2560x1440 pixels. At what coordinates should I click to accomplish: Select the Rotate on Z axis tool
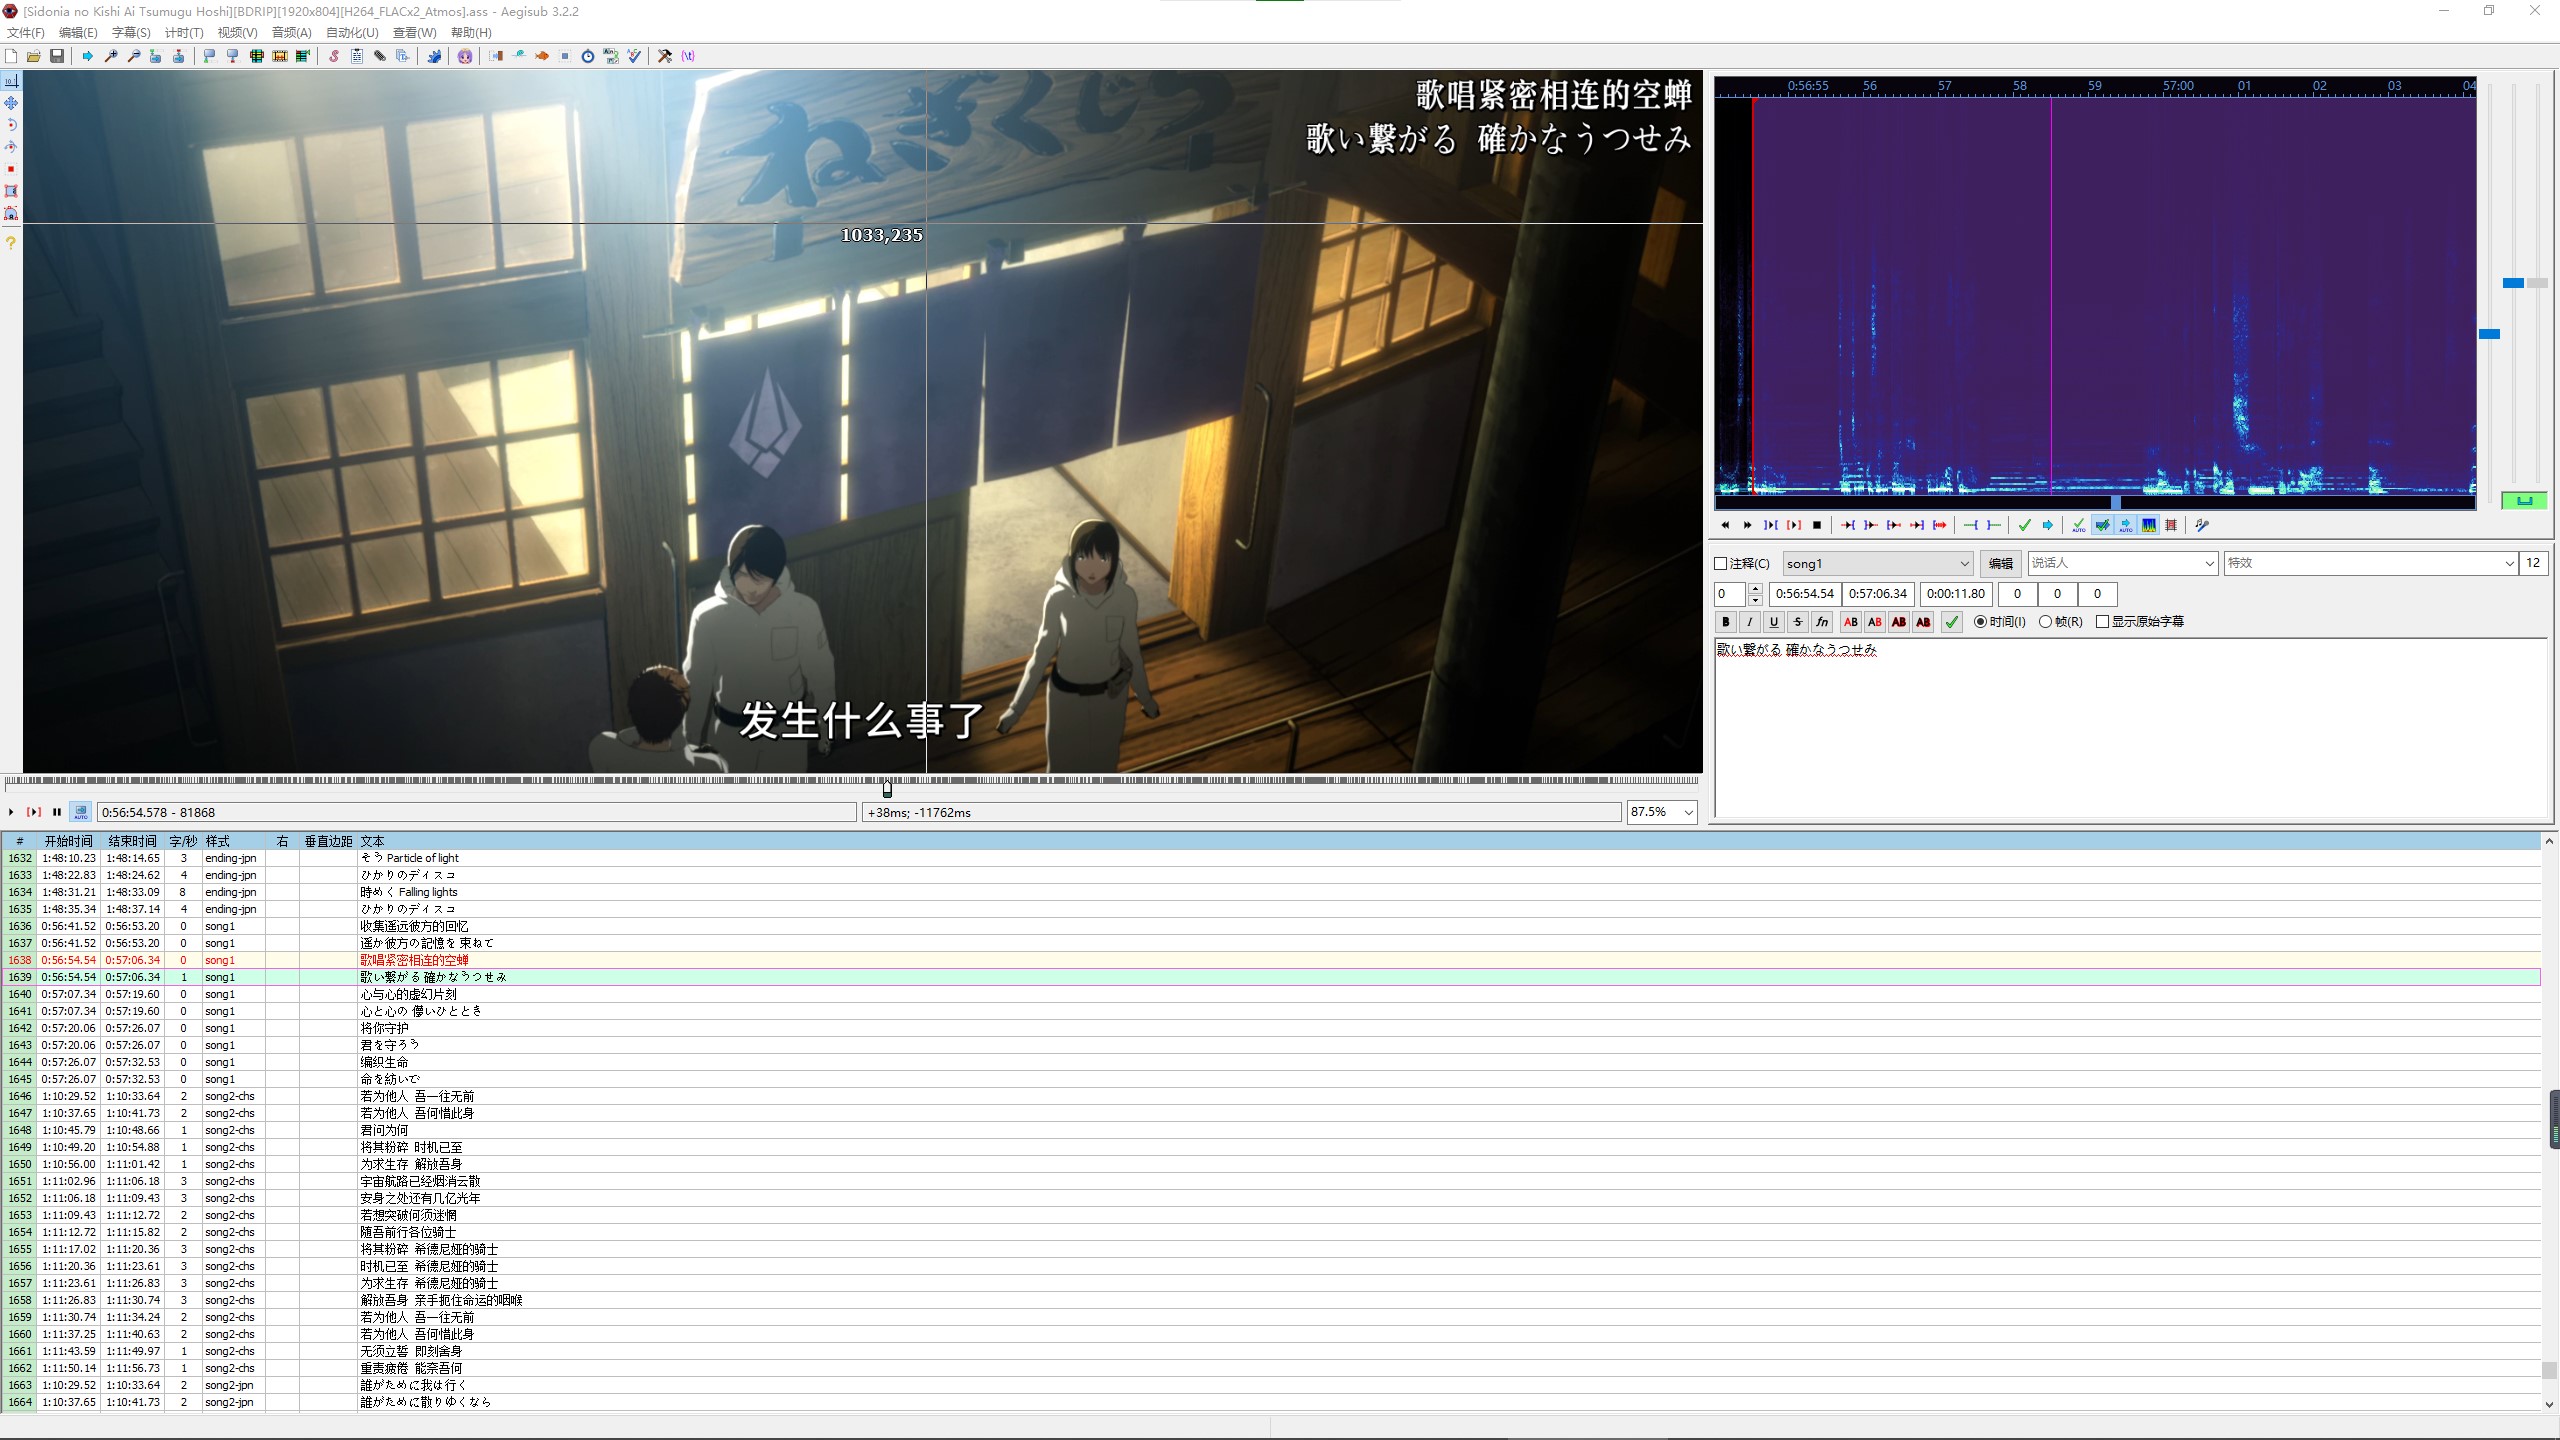click(11, 125)
